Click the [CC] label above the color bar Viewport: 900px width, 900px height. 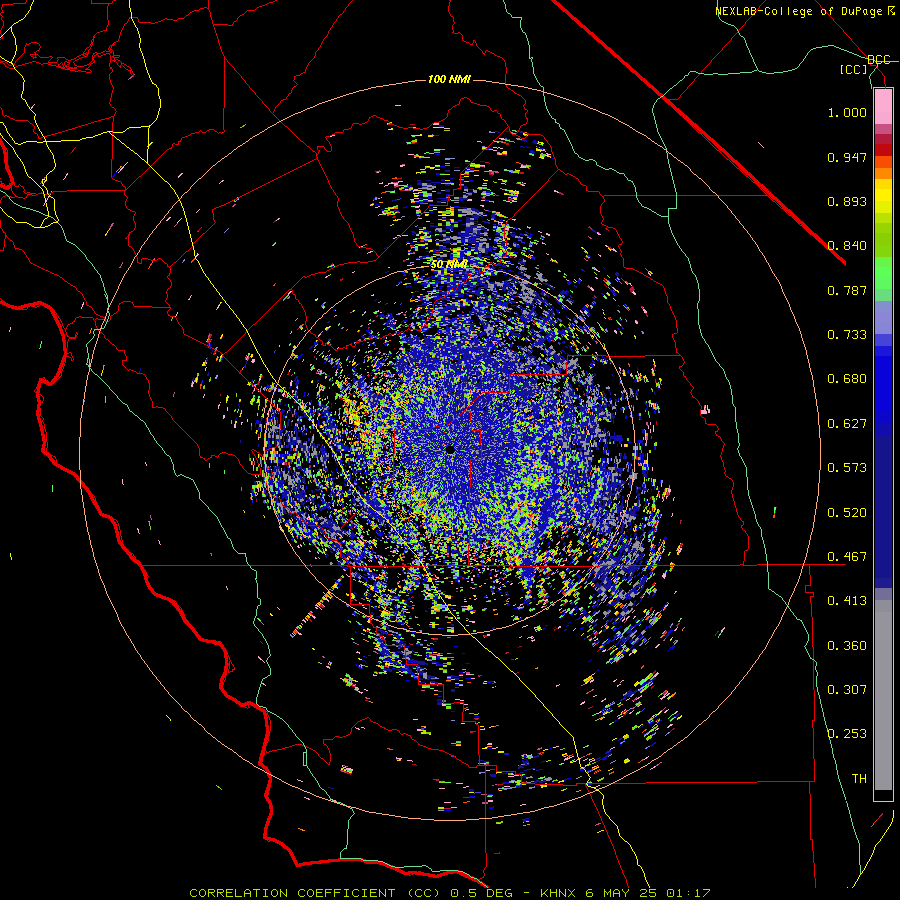coord(854,69)
